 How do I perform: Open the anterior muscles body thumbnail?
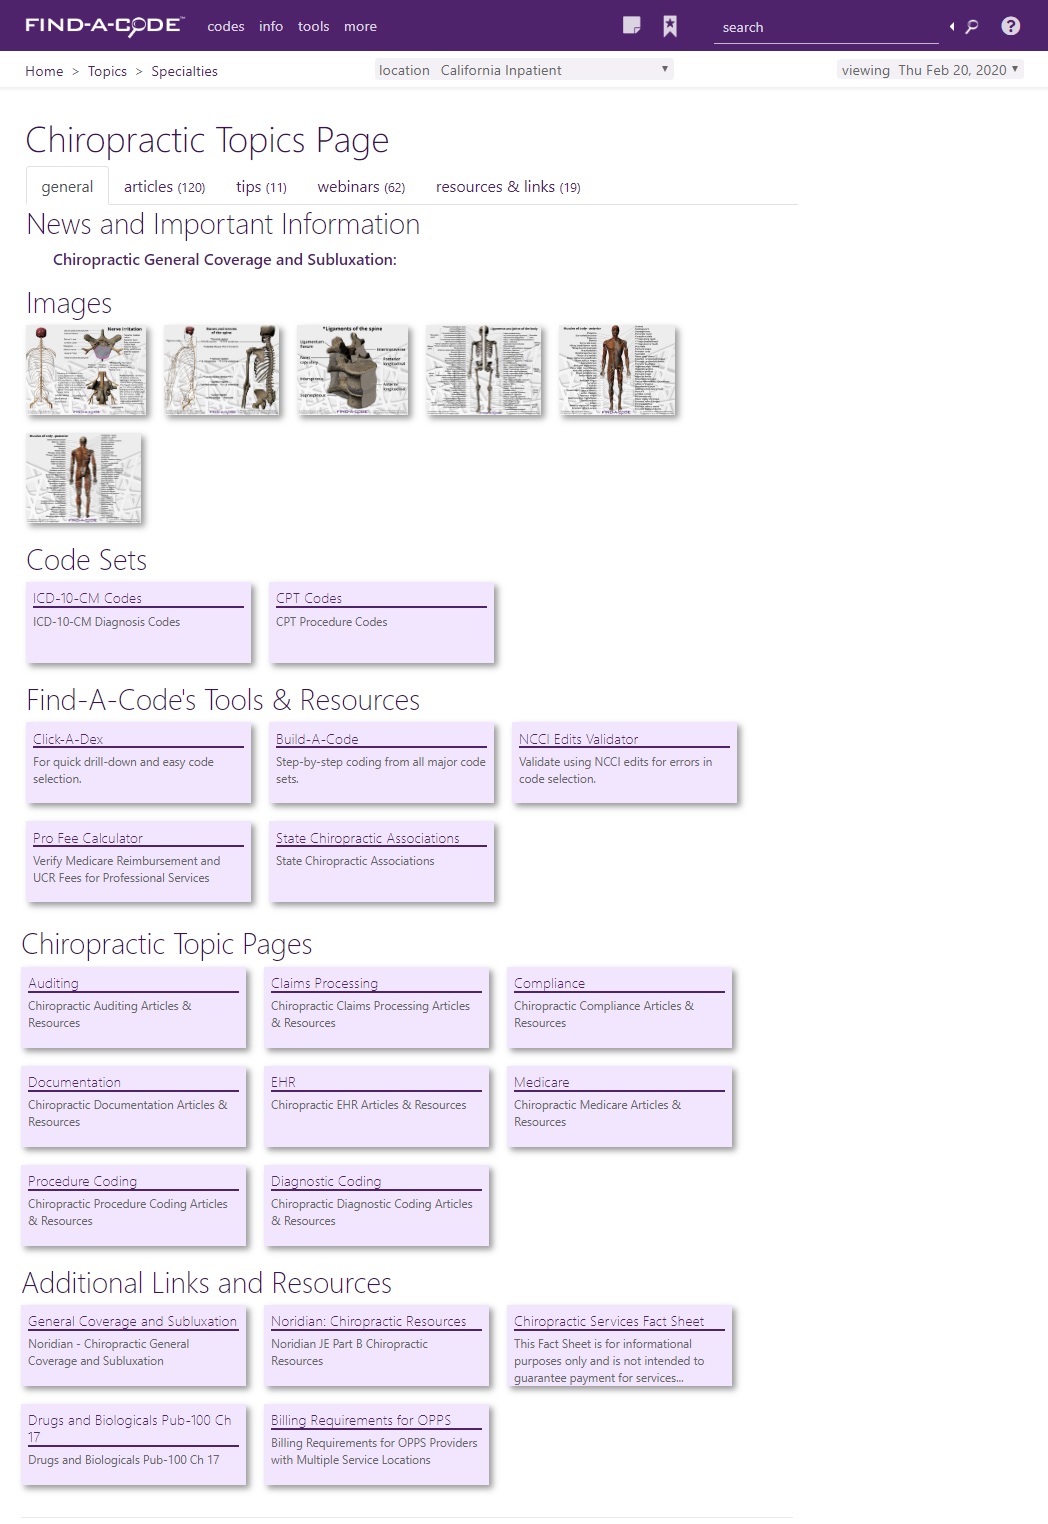(617, 370)
